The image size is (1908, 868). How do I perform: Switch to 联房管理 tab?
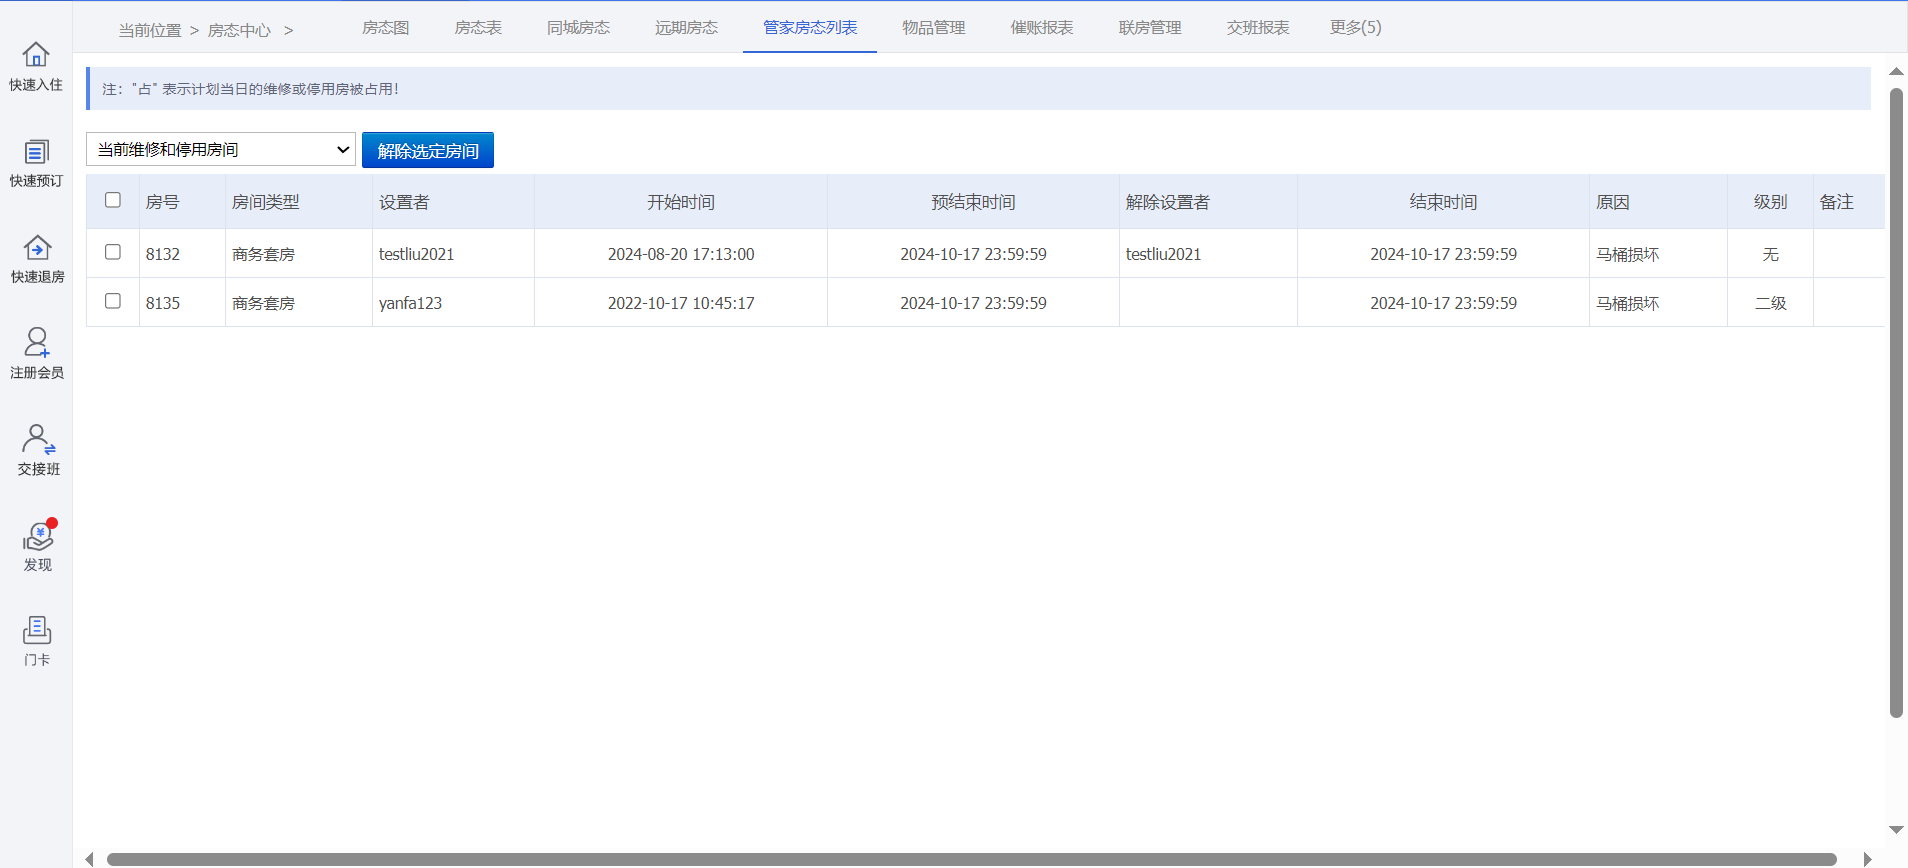point(1150,27)
